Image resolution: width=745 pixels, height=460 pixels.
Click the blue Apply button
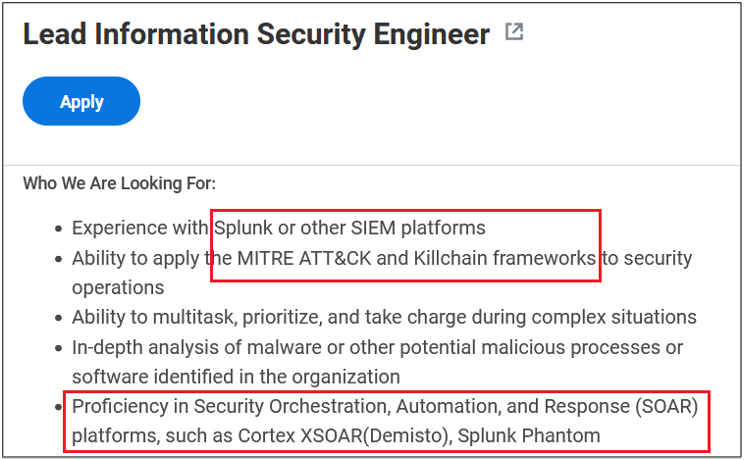click(81, 101)
